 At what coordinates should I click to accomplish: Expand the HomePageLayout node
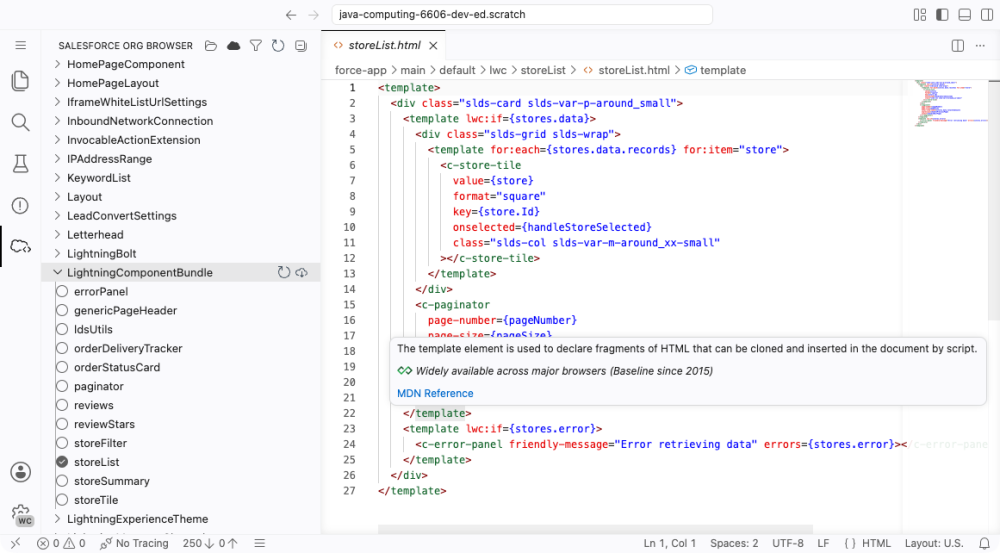pyautogui.click(x=57, y=83)
